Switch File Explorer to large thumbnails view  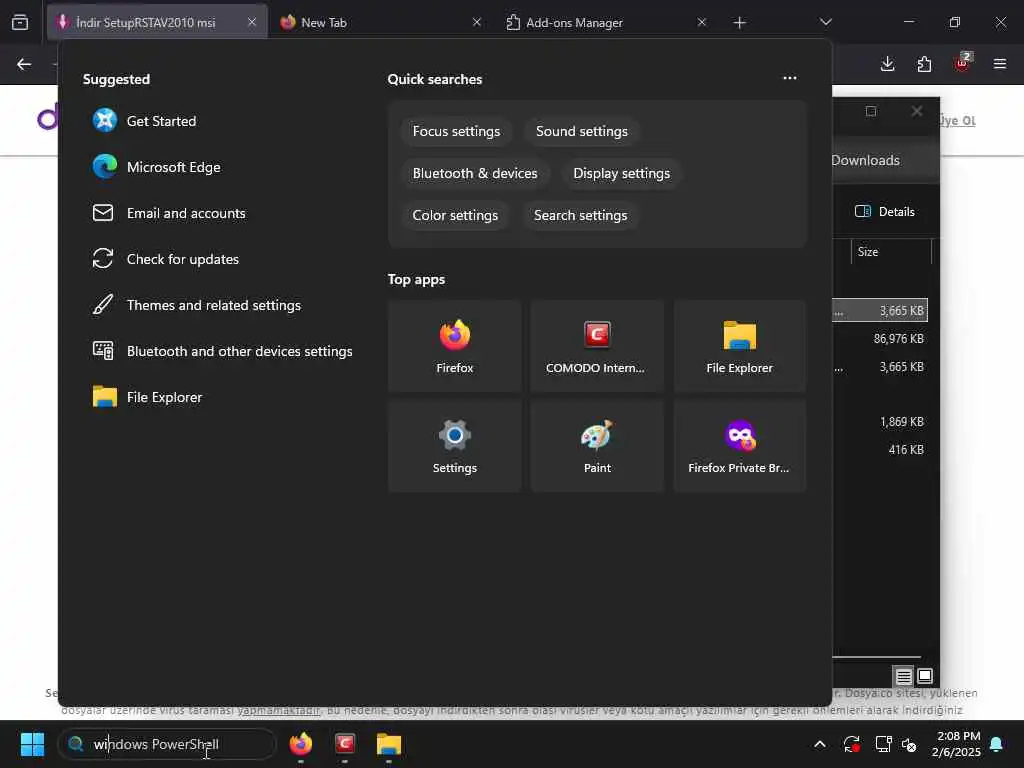pos(925,676)
